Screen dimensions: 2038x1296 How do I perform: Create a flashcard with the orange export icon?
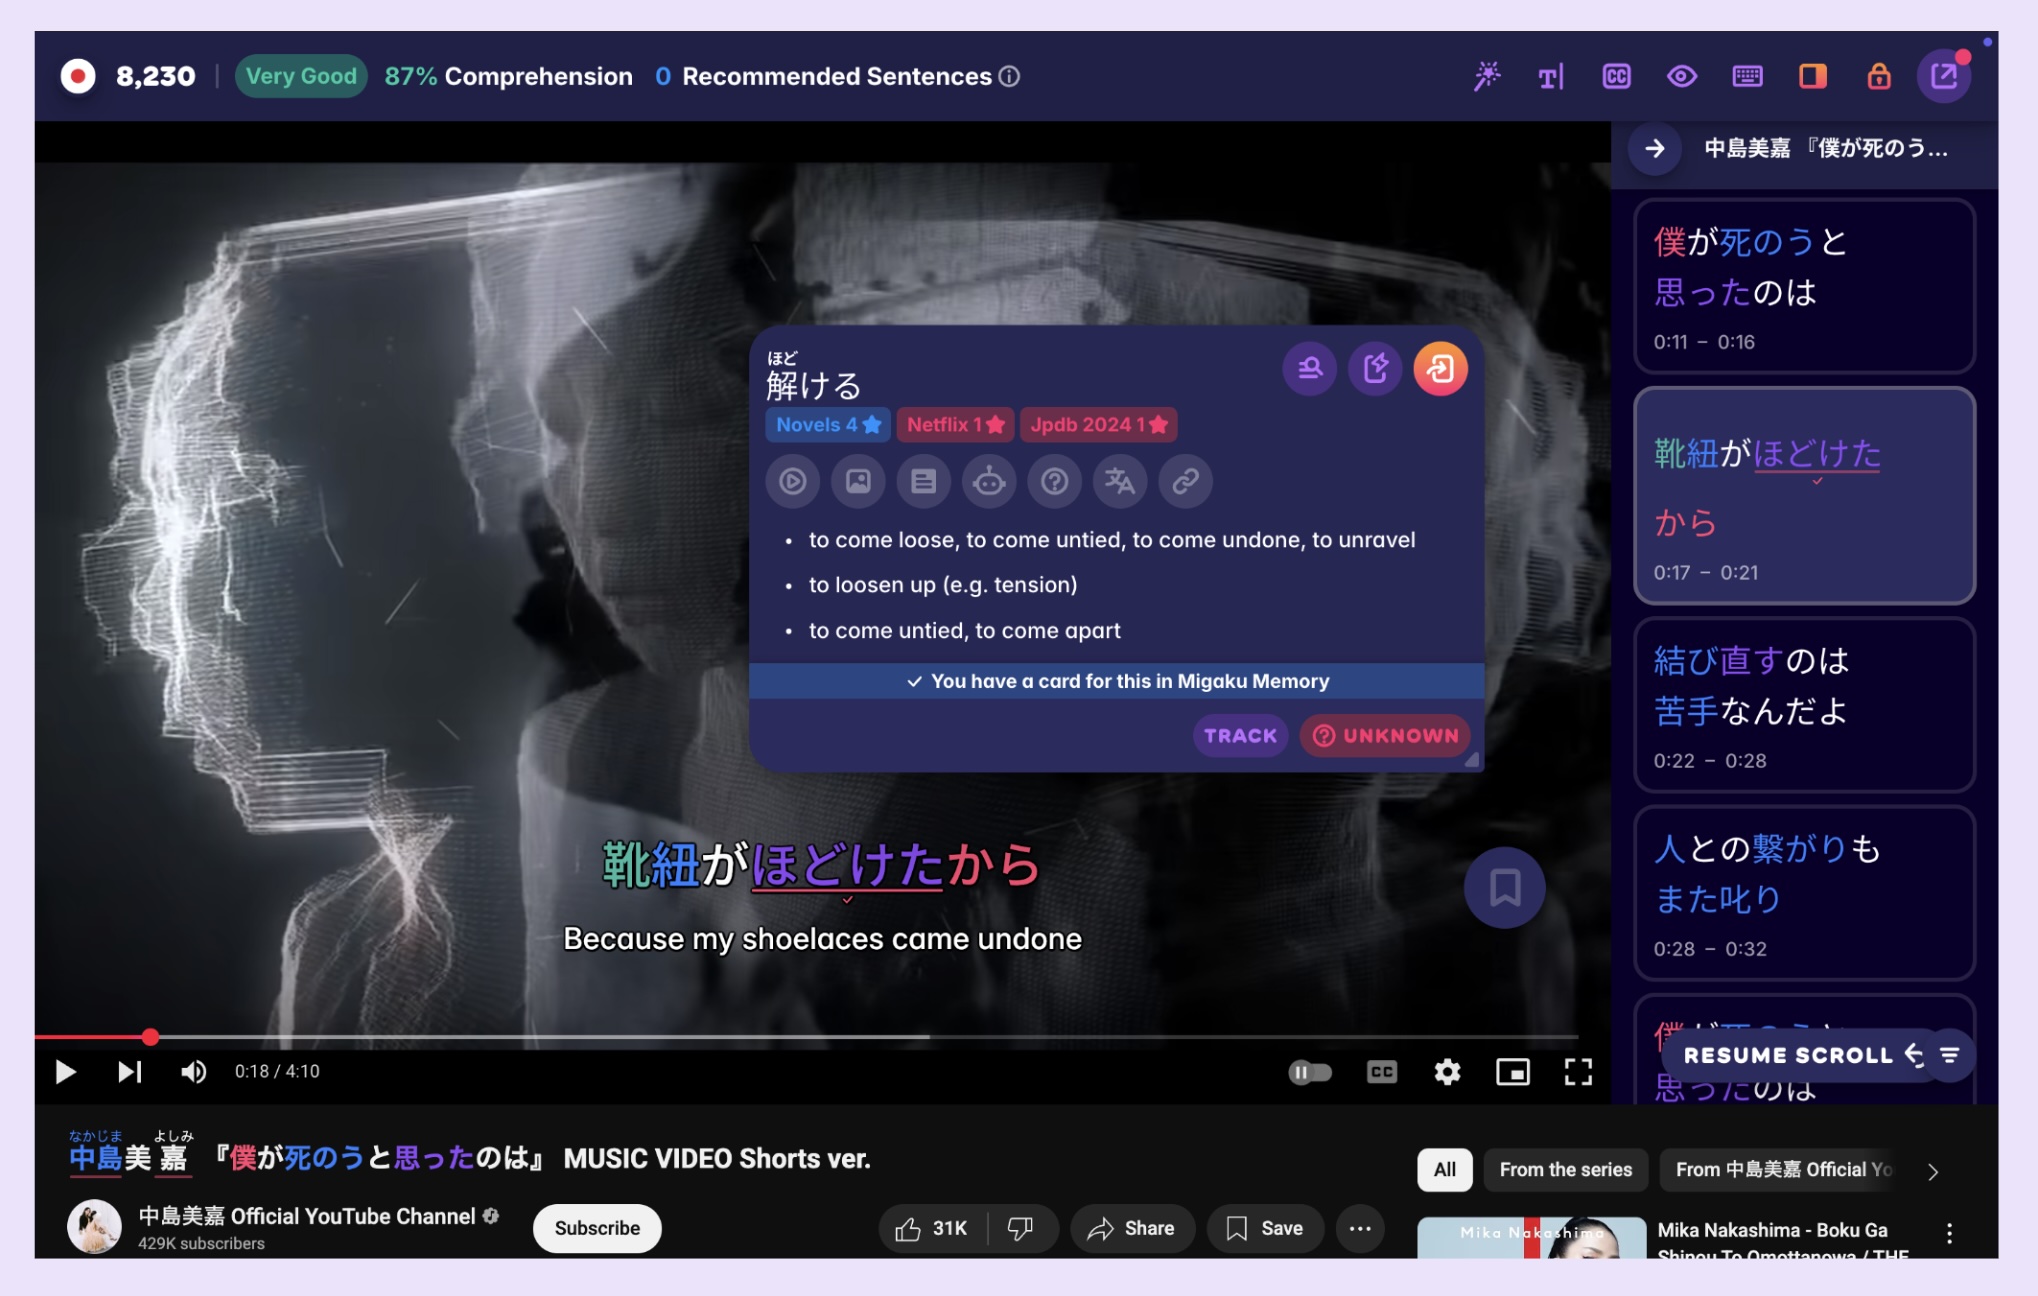coord(1440,368)
